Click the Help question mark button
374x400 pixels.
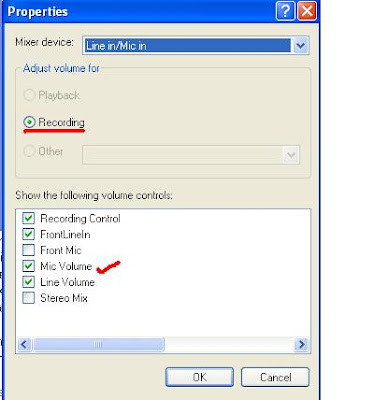coord(285,11)
